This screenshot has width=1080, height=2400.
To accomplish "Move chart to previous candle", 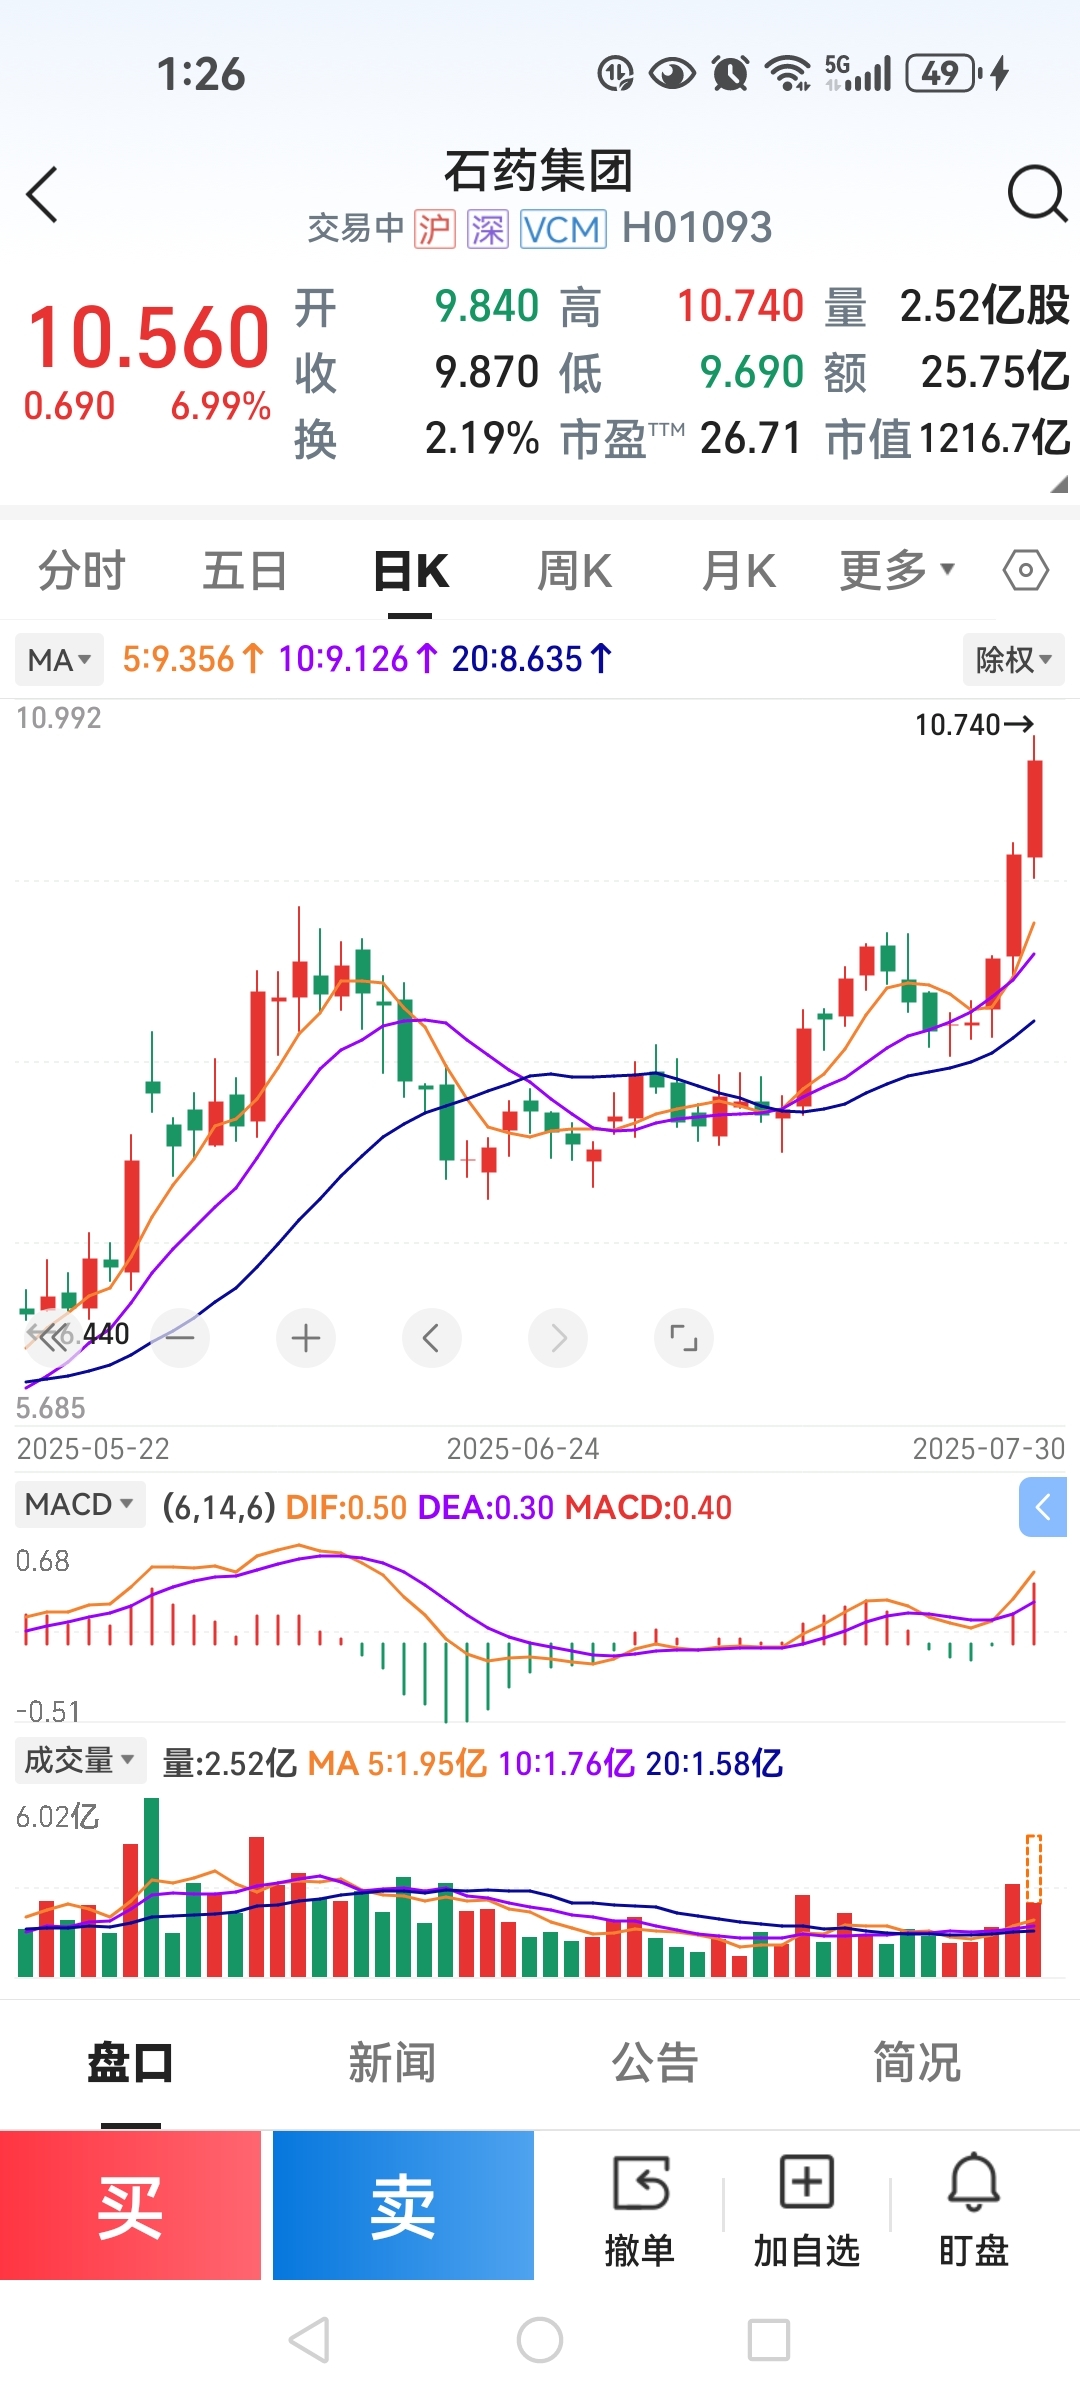I will click(x=431, y=1338).
